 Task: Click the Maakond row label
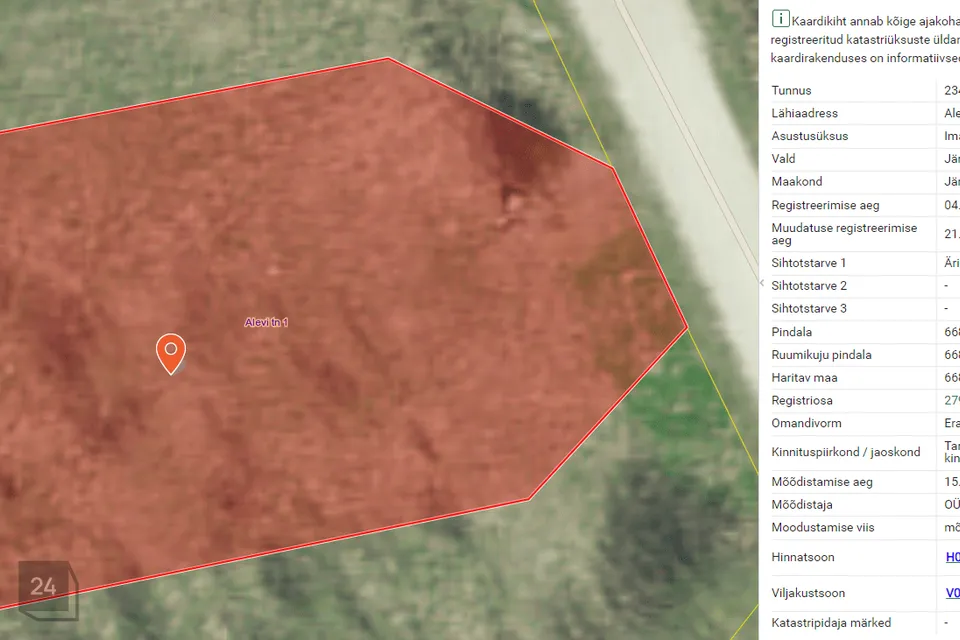click(797, 182)
